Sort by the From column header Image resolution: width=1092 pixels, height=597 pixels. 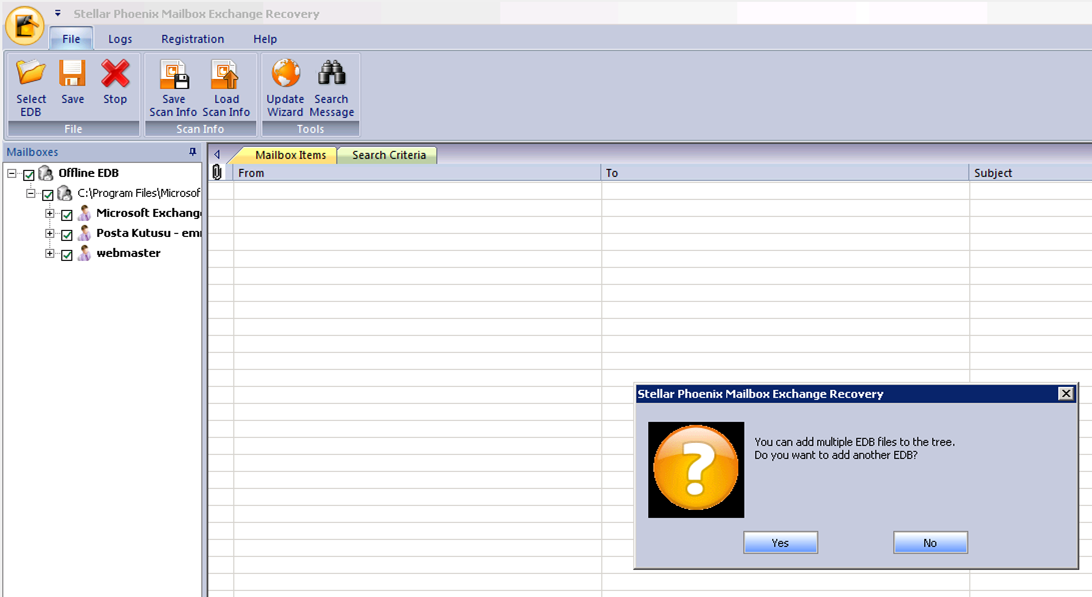coord(416,173)
